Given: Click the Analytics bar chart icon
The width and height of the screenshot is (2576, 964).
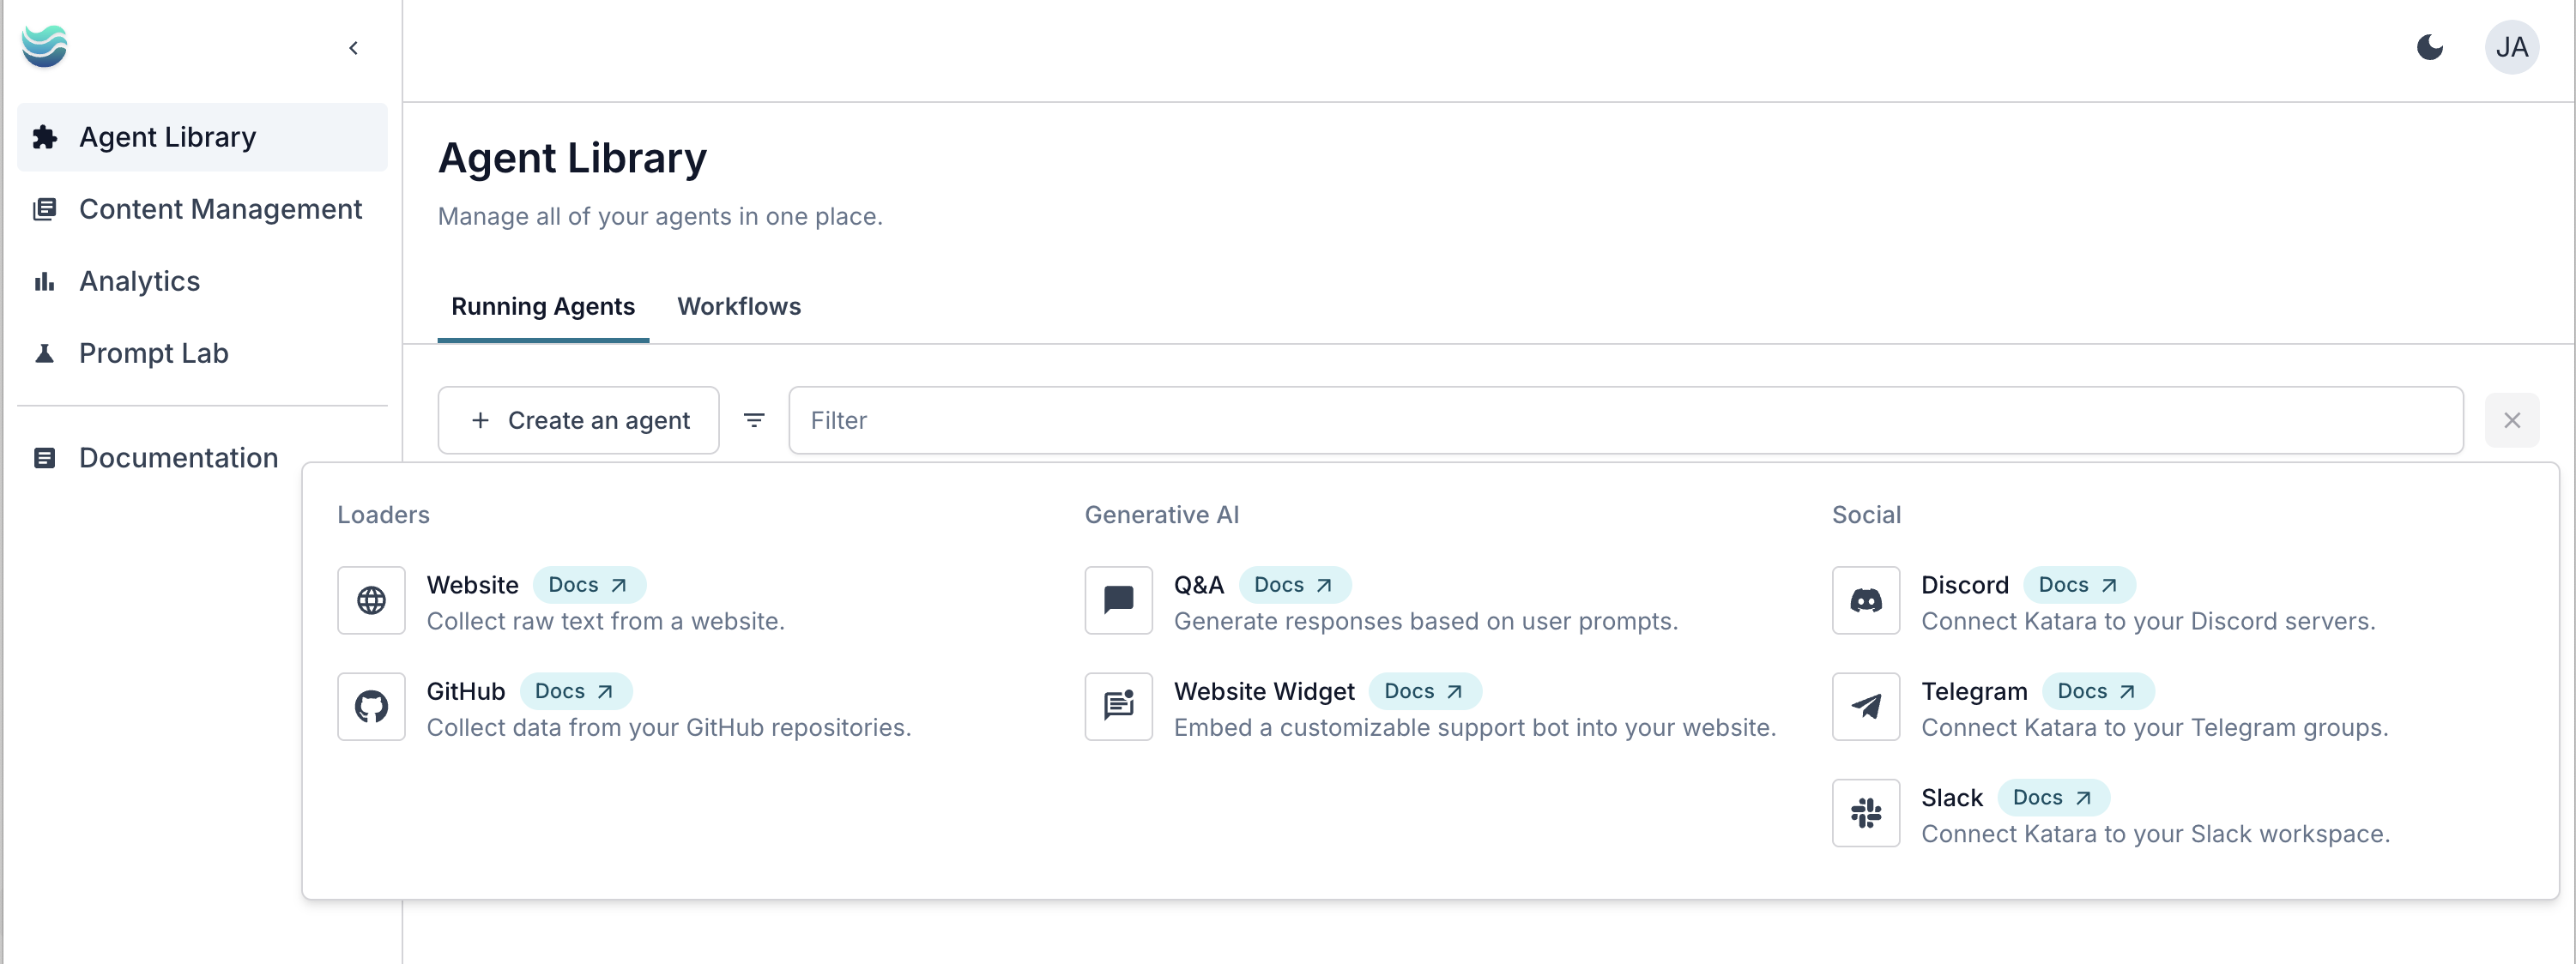Looking at the screenshot, I should coord(44,282).
